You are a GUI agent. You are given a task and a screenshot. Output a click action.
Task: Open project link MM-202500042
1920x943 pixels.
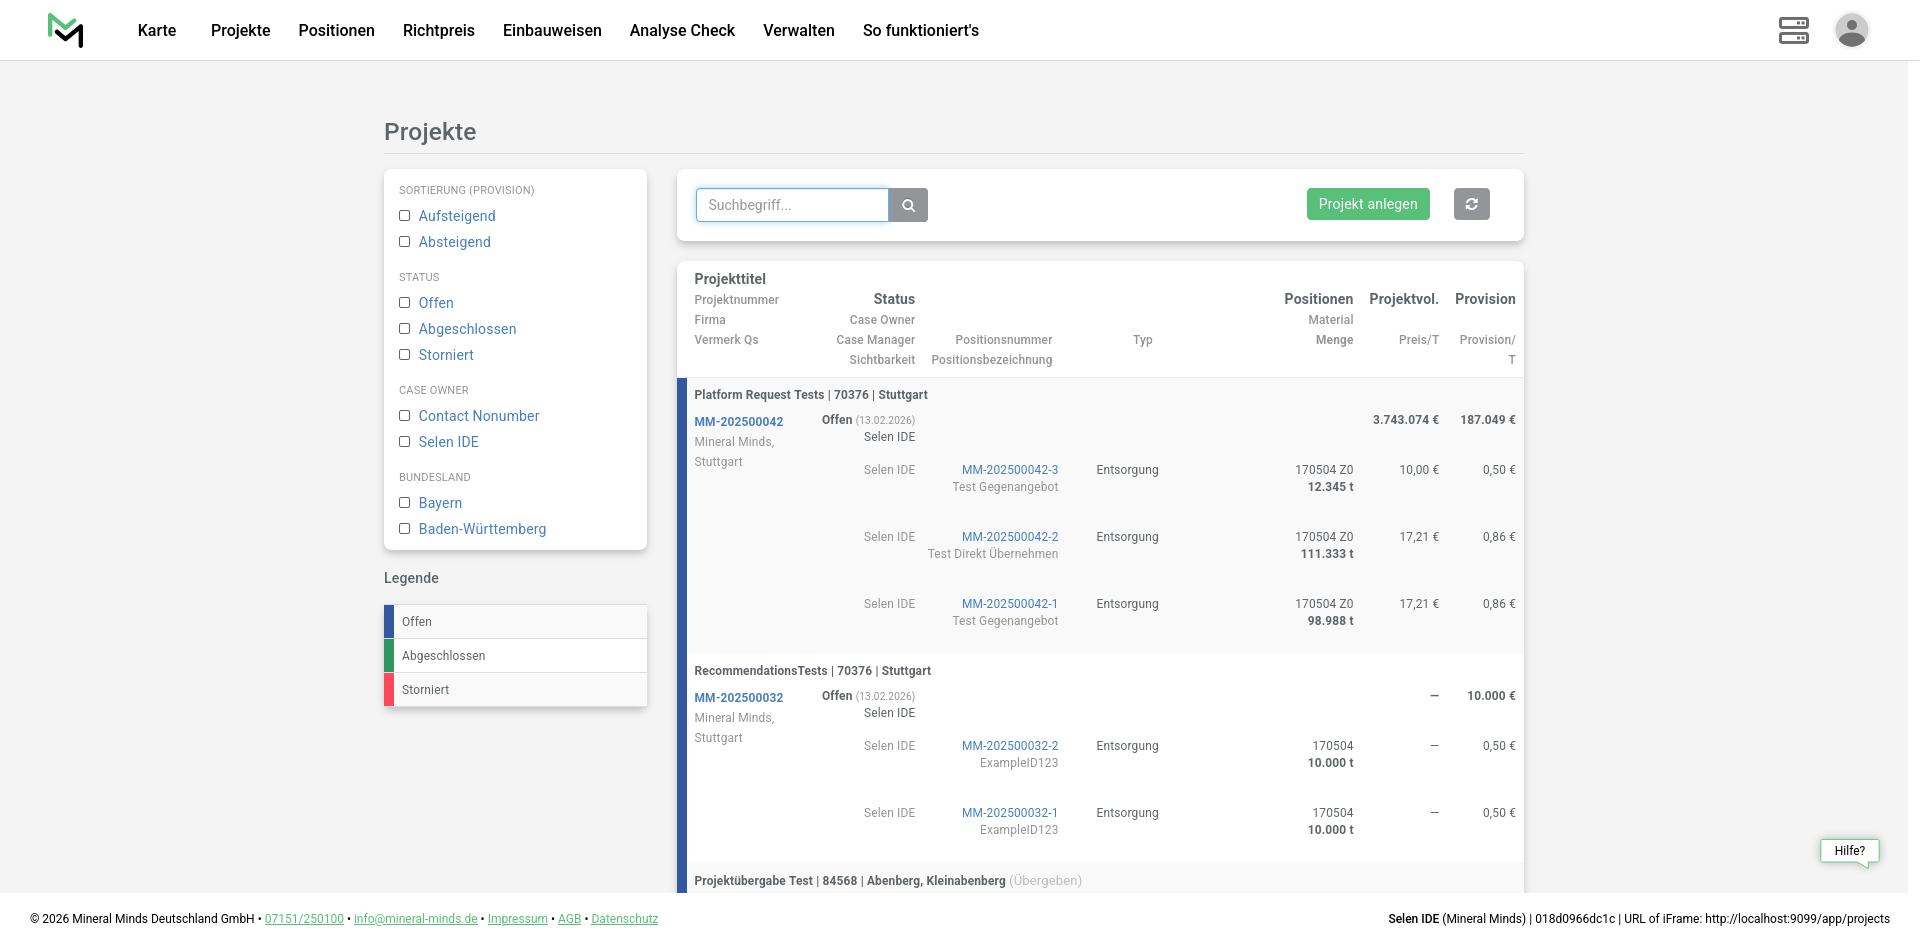(x=738, y=422)
